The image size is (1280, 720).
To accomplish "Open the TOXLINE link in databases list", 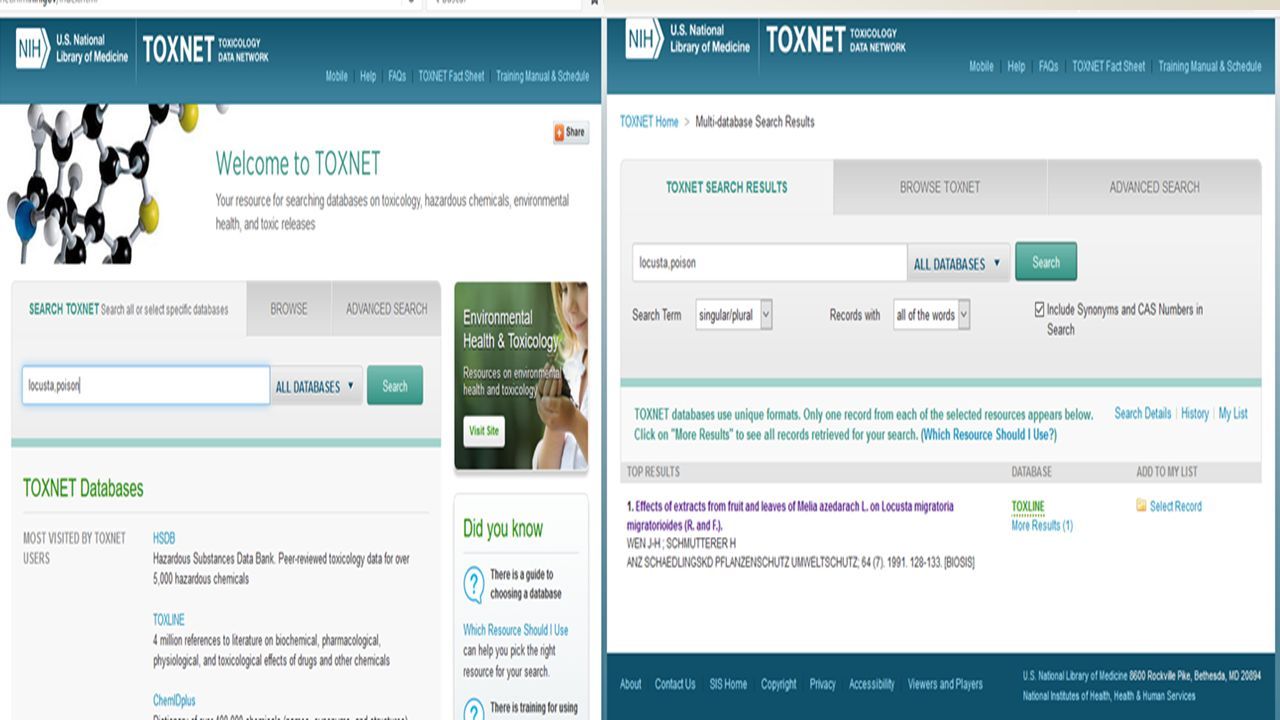I will pos(169,620).
